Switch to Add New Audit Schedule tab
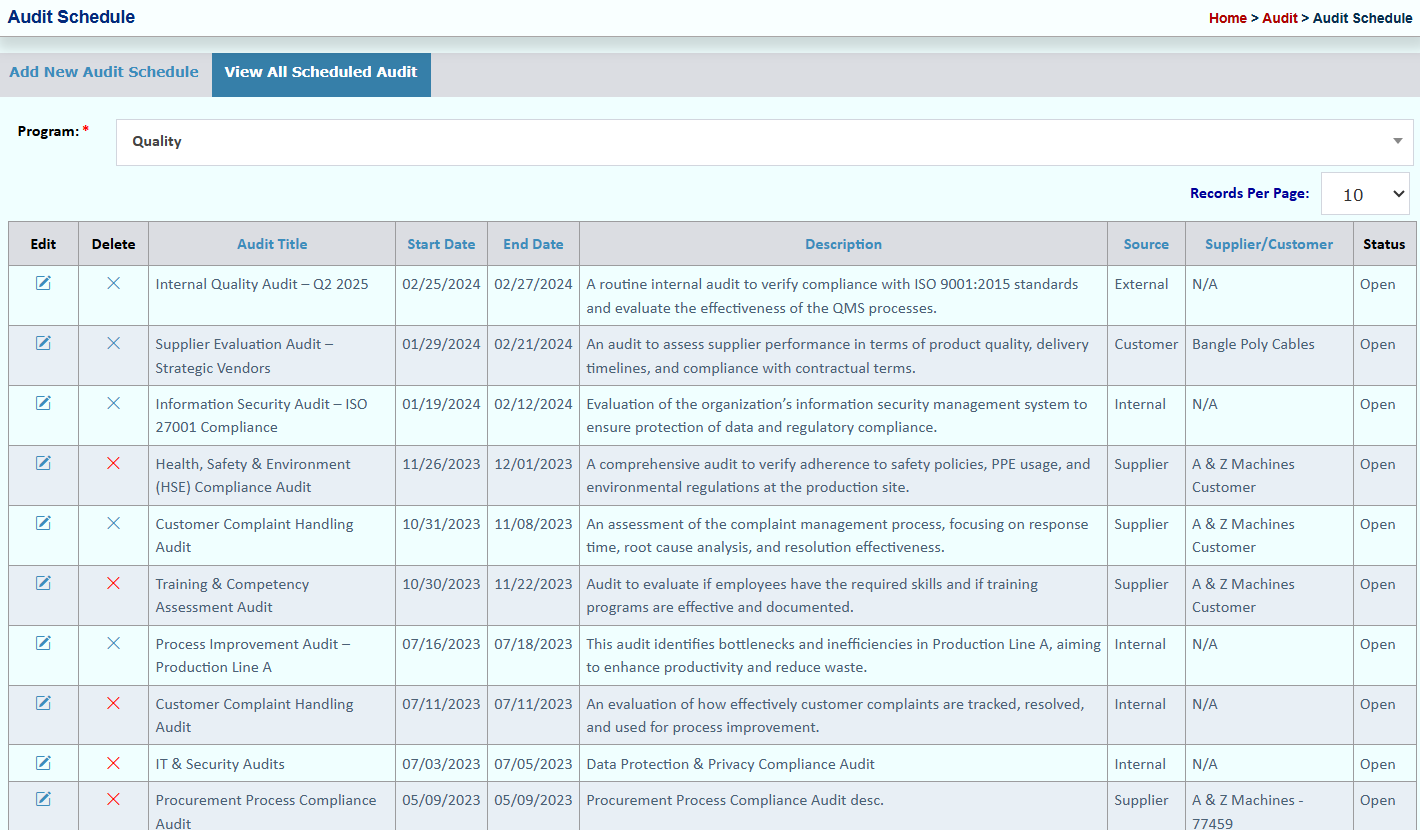This screenshot has width=1420, height=830. (104, 72)
